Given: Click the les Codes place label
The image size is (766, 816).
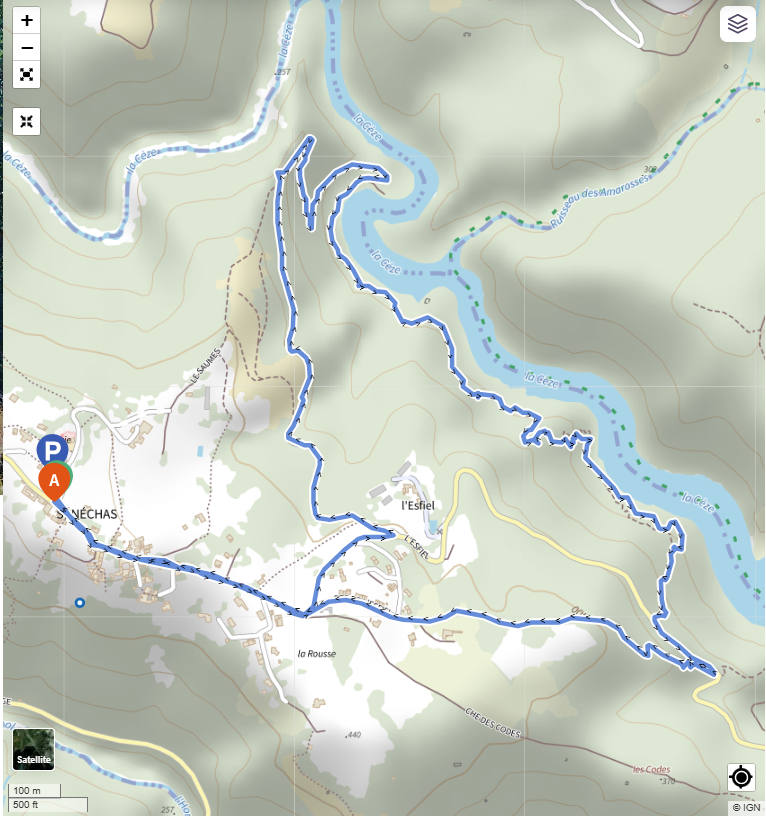Looking at the screenshot, I should click(x=652, y=769).
